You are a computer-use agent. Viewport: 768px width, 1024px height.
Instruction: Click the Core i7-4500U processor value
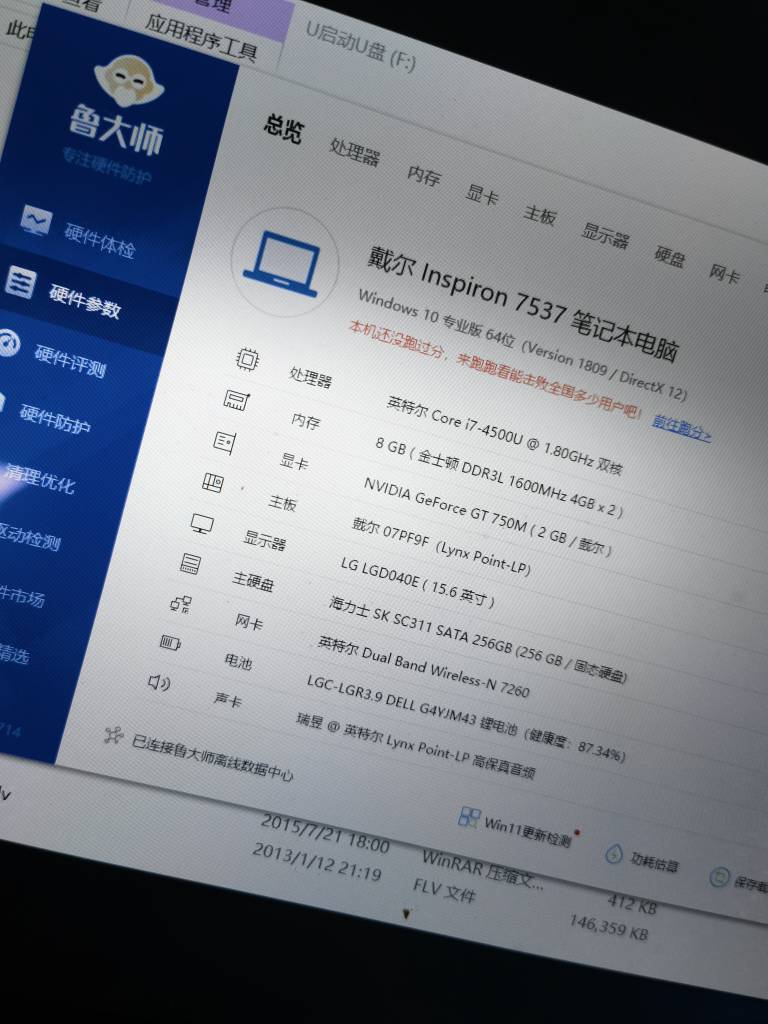504,434
